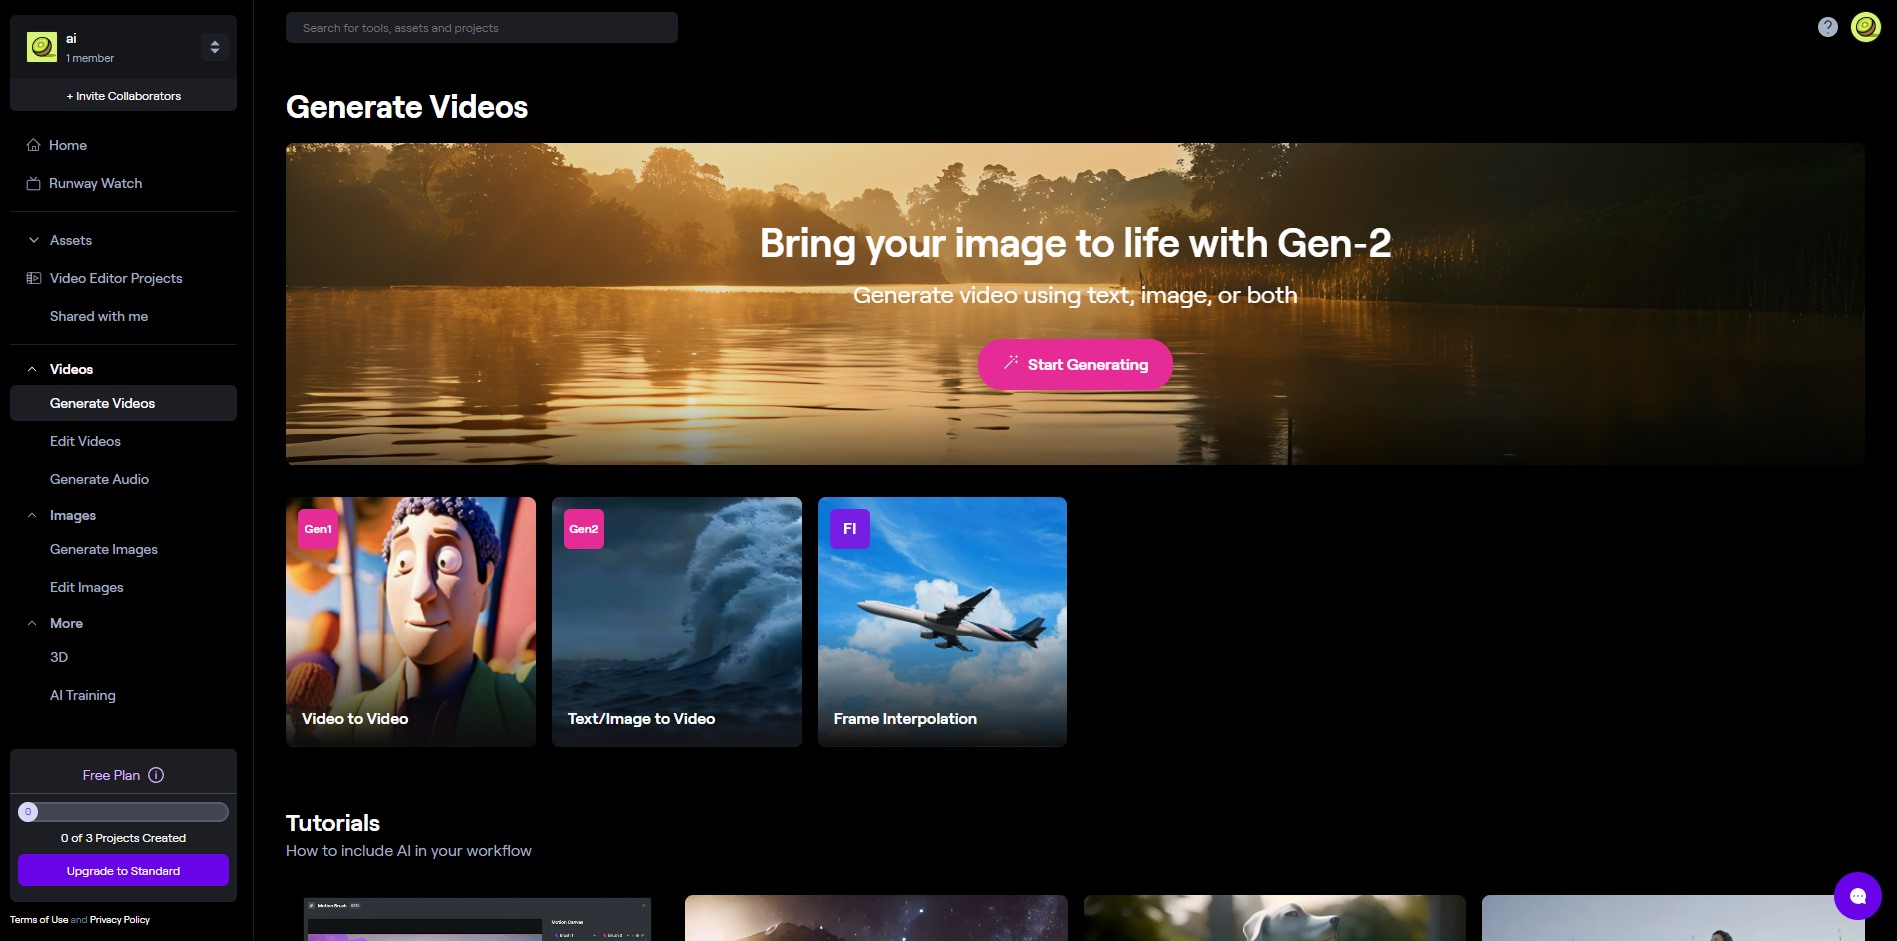Open the Frame Interpolation card
This screenshot has width=1897, height=941.
942,622
